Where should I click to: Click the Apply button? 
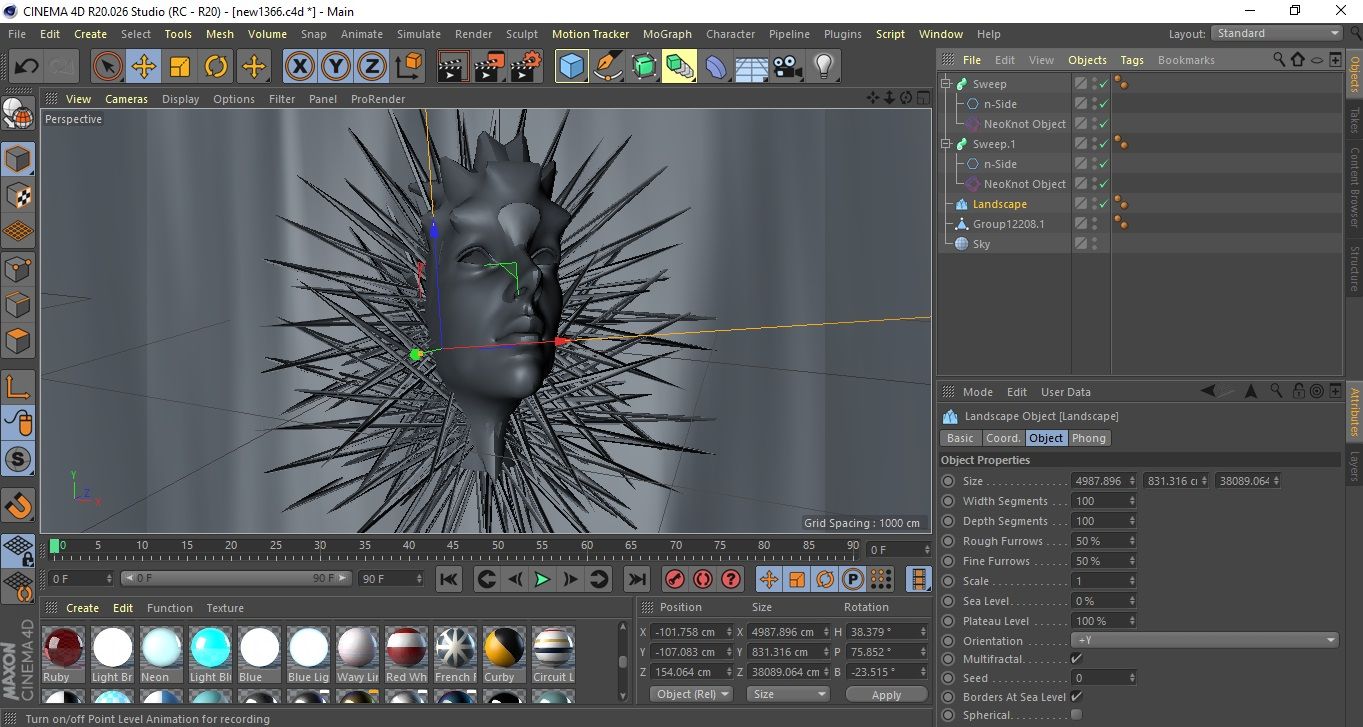pyautogui.click(x=886, y=694)
